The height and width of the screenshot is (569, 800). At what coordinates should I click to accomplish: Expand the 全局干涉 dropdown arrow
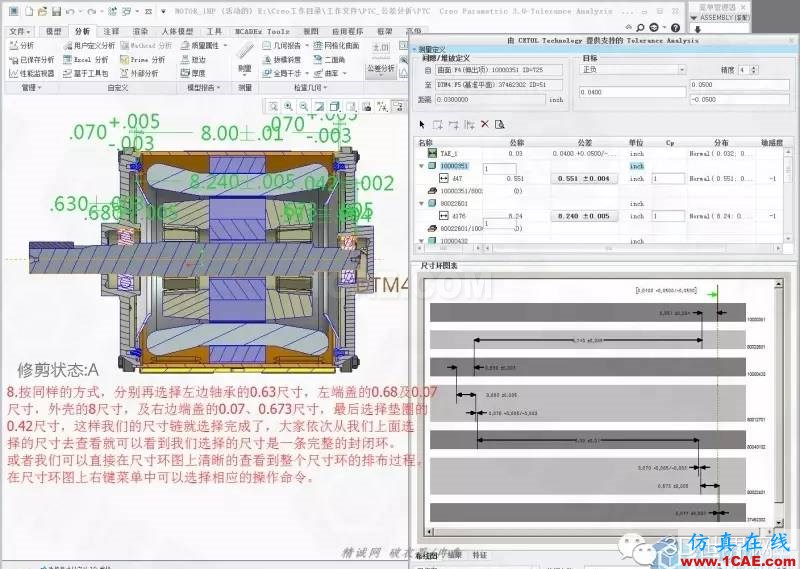coord(308,73)
